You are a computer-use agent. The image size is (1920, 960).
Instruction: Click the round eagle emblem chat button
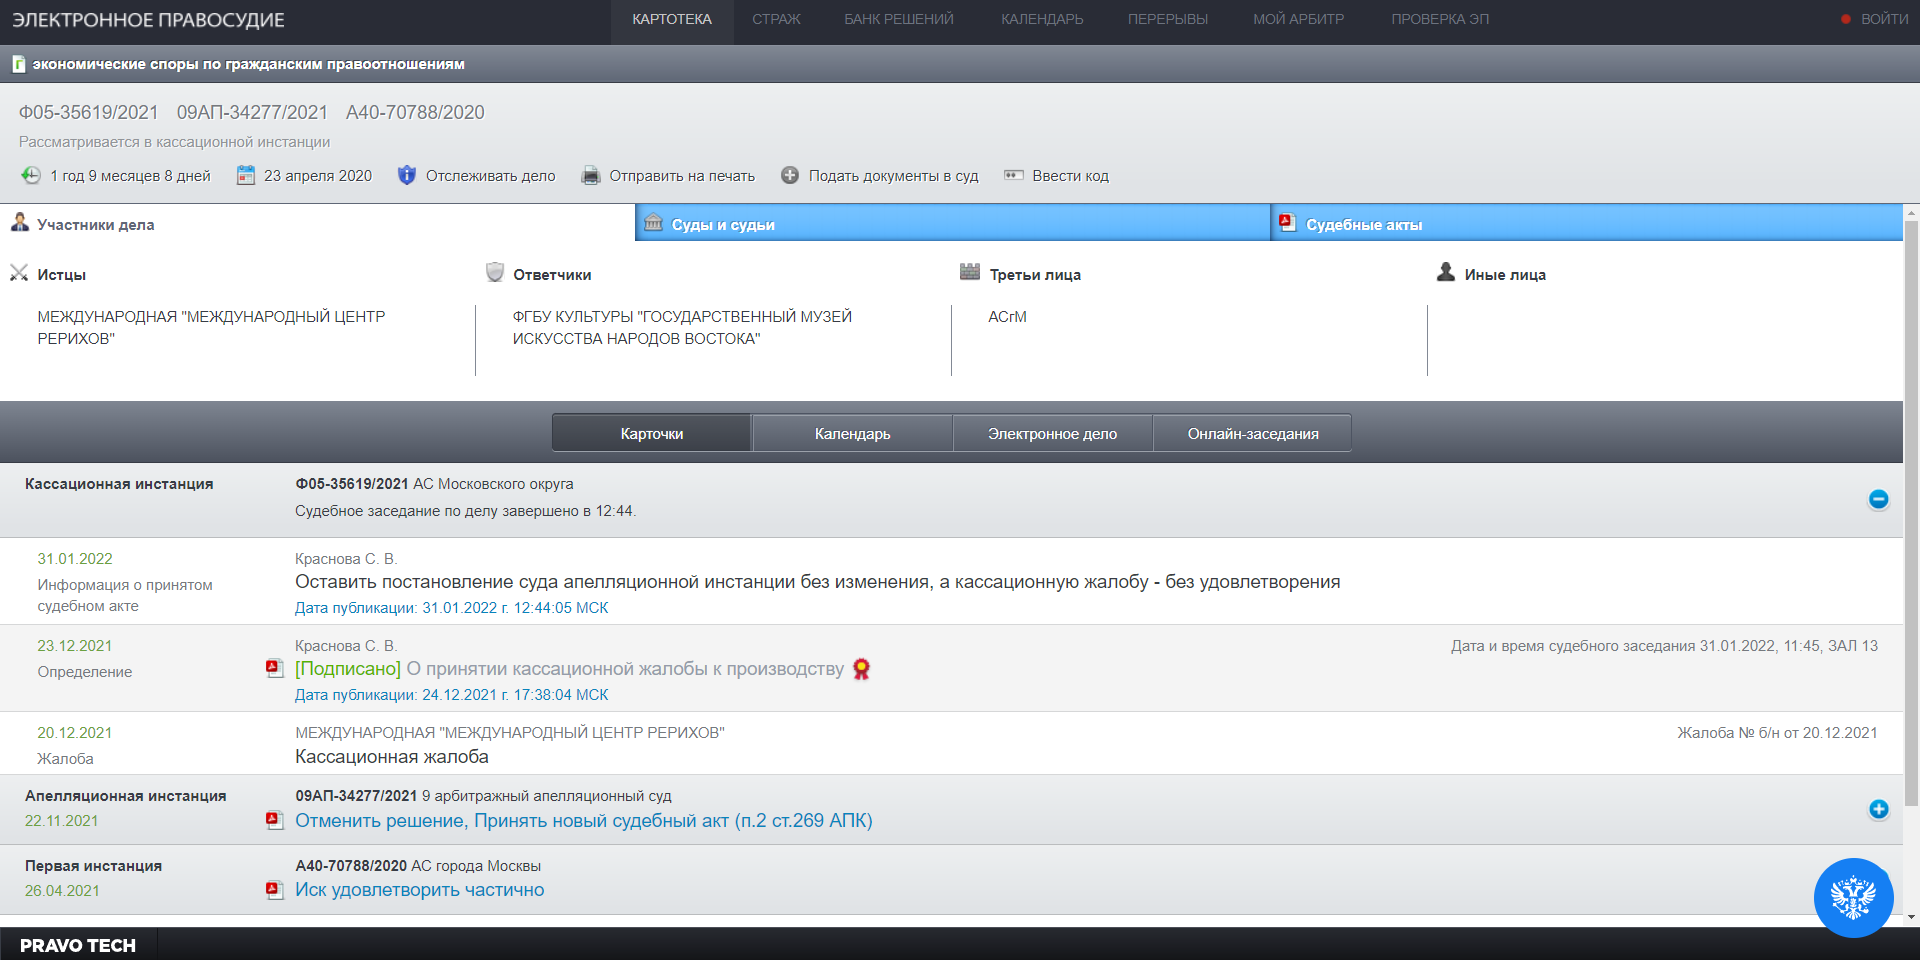coord(1853,897)
